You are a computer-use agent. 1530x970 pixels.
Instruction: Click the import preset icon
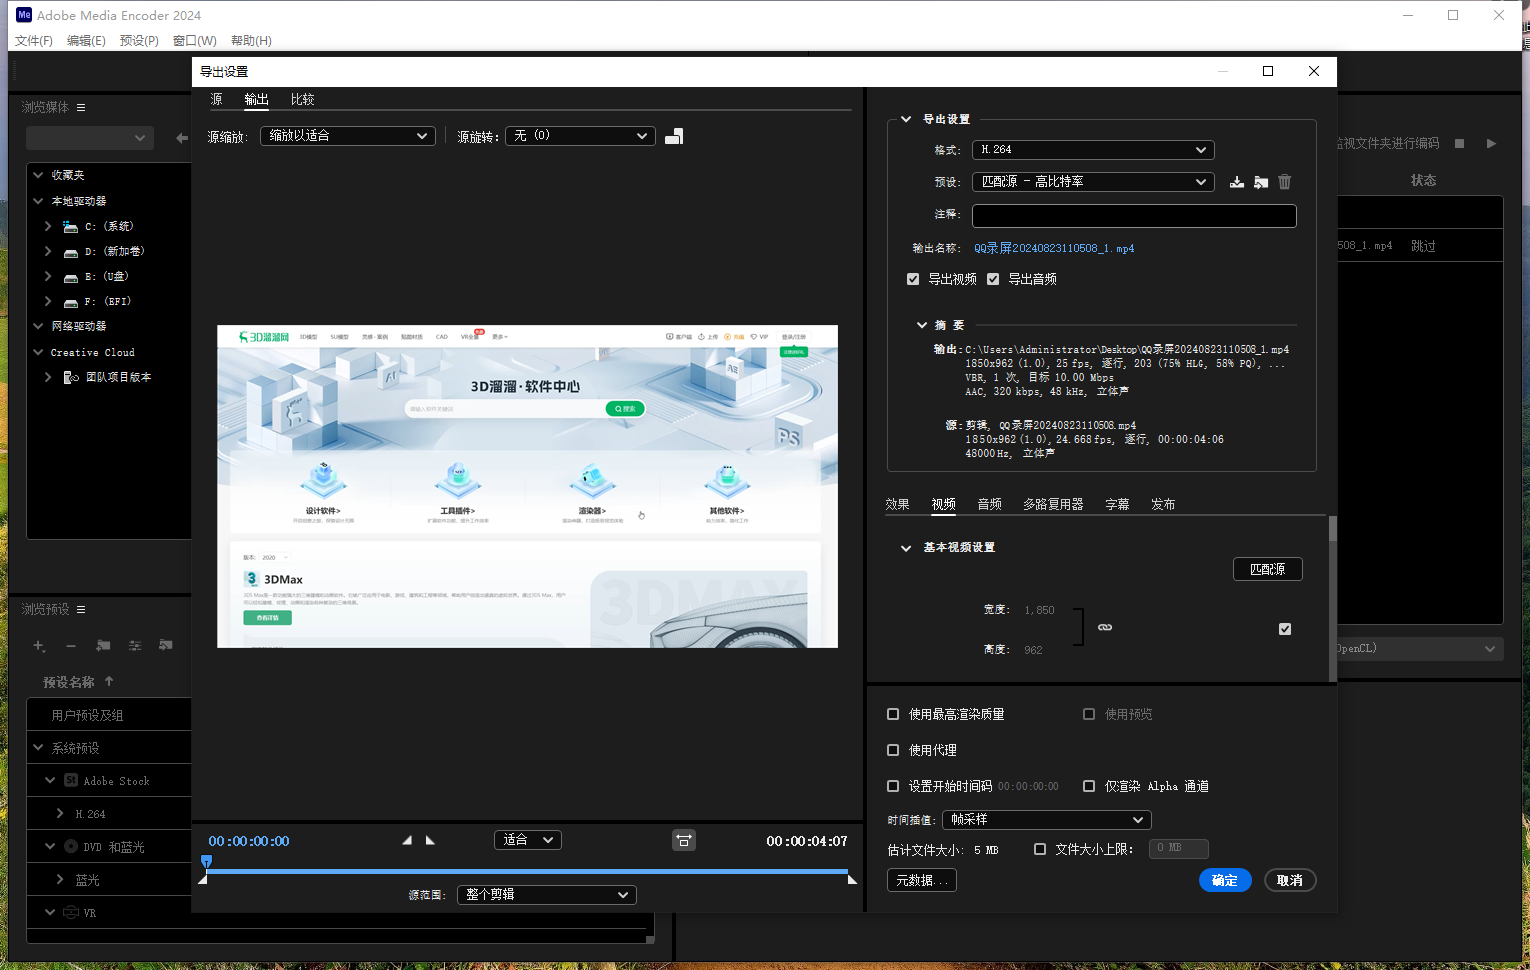1261,182
